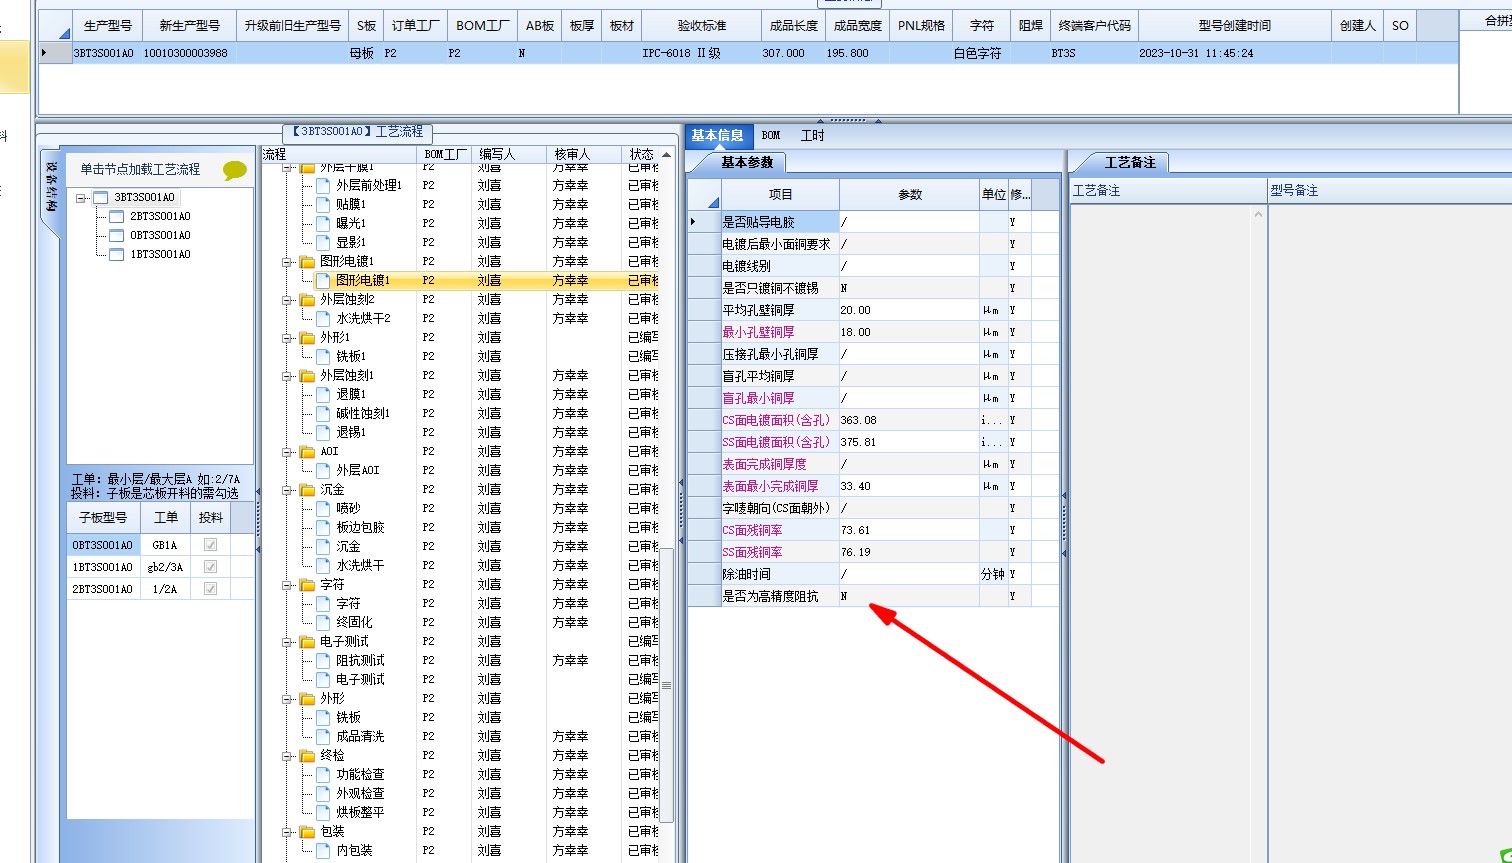
Task: Click the document icon beside 退锡1
Action: (x=323, y=432)
